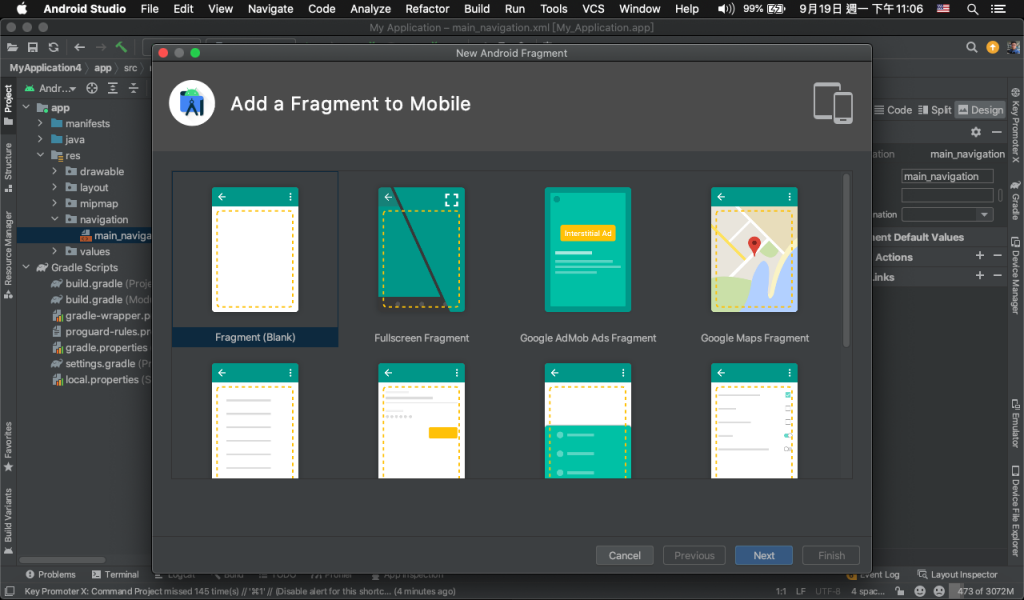1024x600 pixels.
Task: Click the Forward navigation arrow icon
Action: pos(101,47)
